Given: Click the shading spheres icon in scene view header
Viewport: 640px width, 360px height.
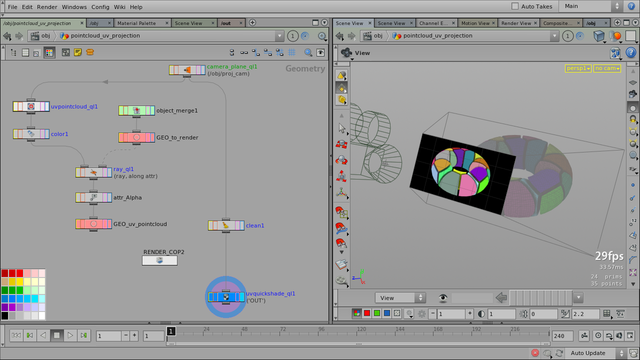Looking at the screenshot, I should (615, 36).
